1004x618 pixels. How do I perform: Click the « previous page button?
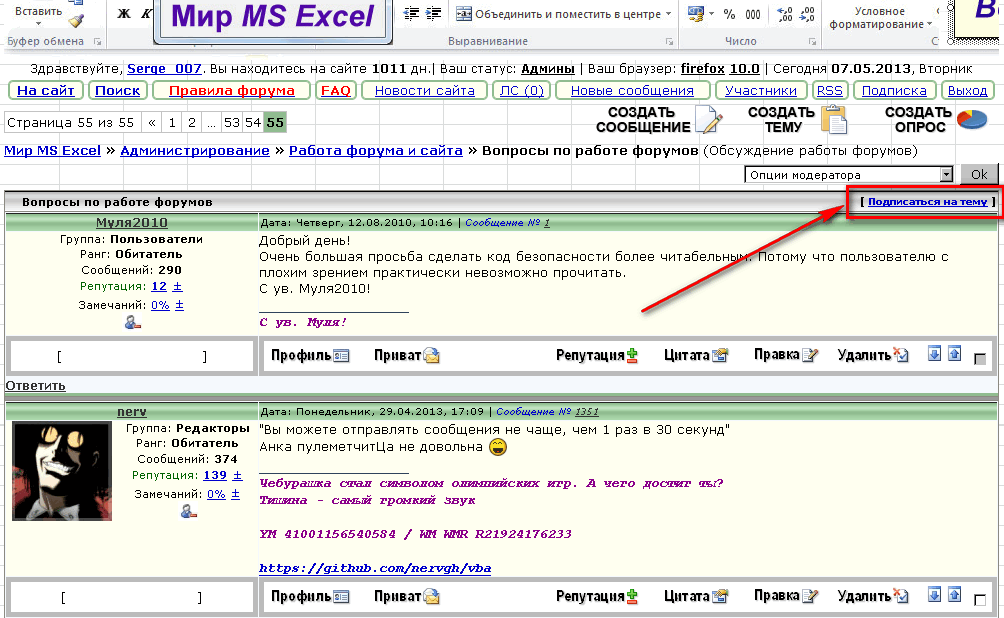[x=152, y=122]
